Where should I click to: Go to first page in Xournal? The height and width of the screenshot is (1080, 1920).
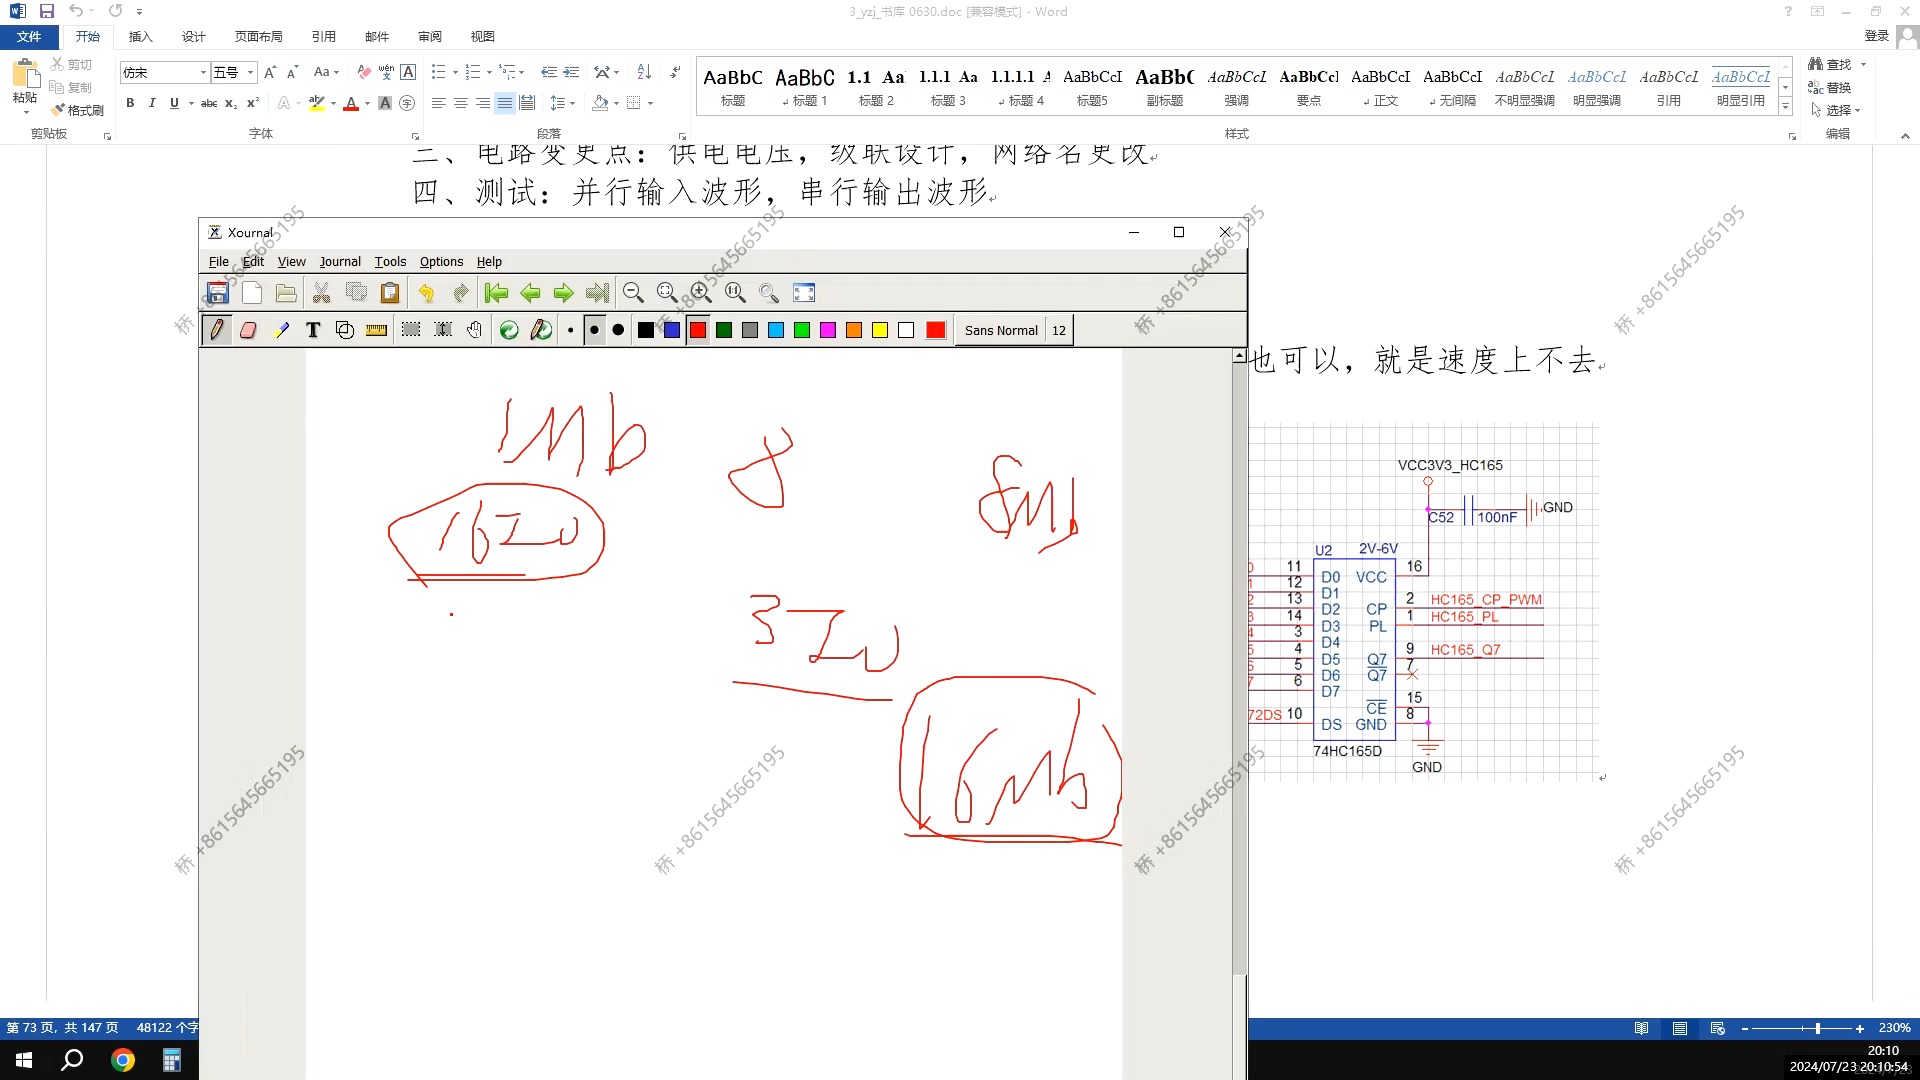(496, 293)
